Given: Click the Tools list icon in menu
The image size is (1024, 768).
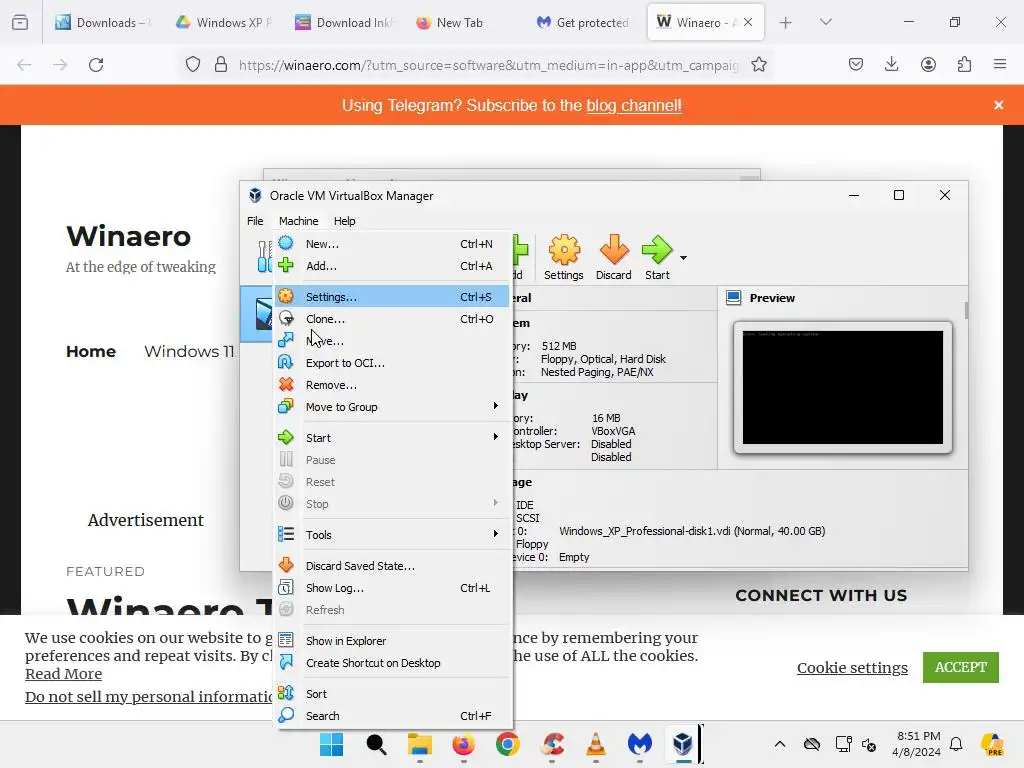Looking at the screenshot, I should [286, 534].
